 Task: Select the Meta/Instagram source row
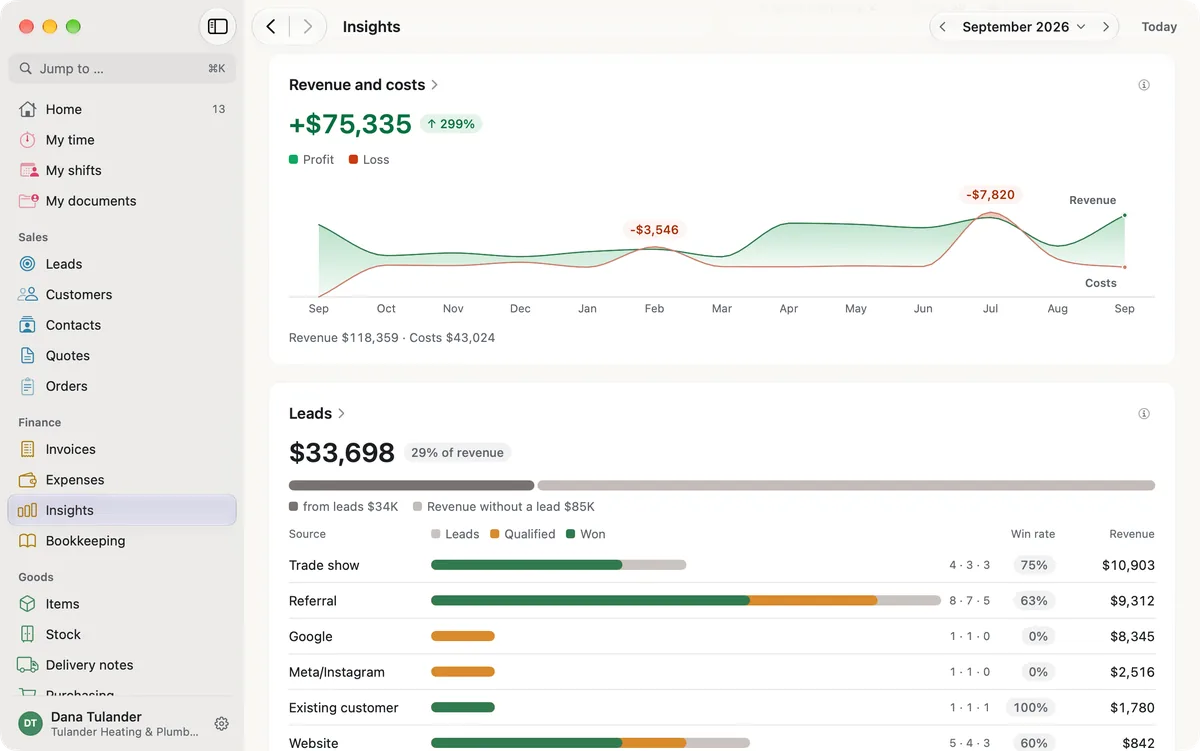pyautogui.click(x=722, y=672)
